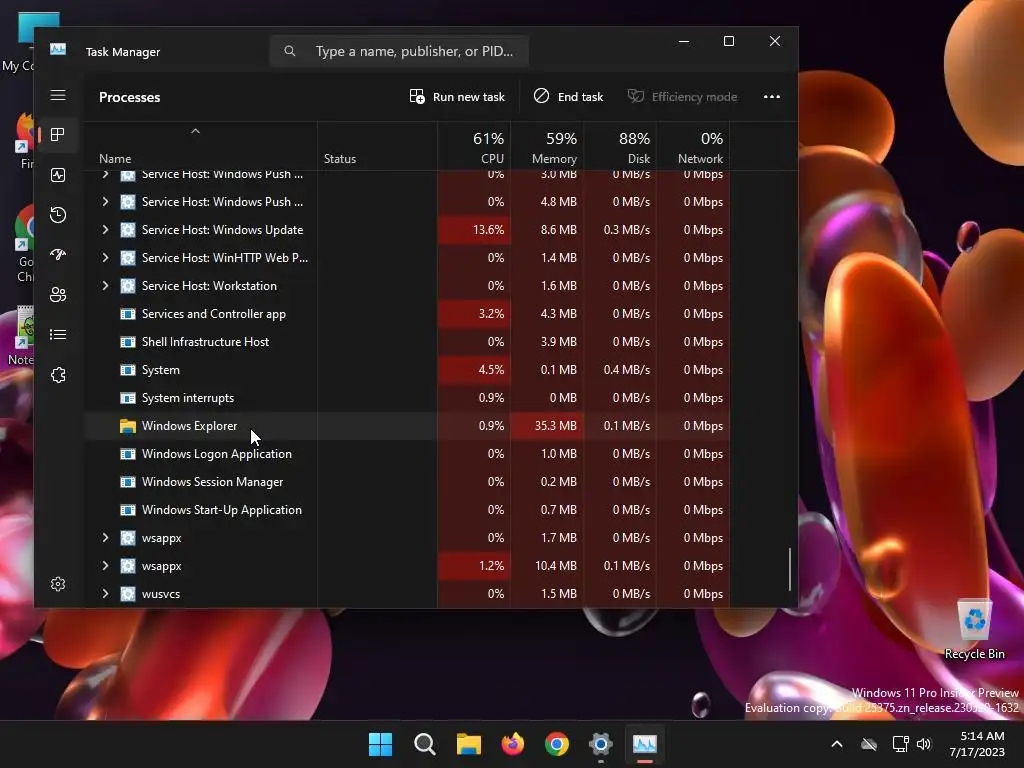
Task: Sort by the CPU column
Action: (x=474, y=148)
